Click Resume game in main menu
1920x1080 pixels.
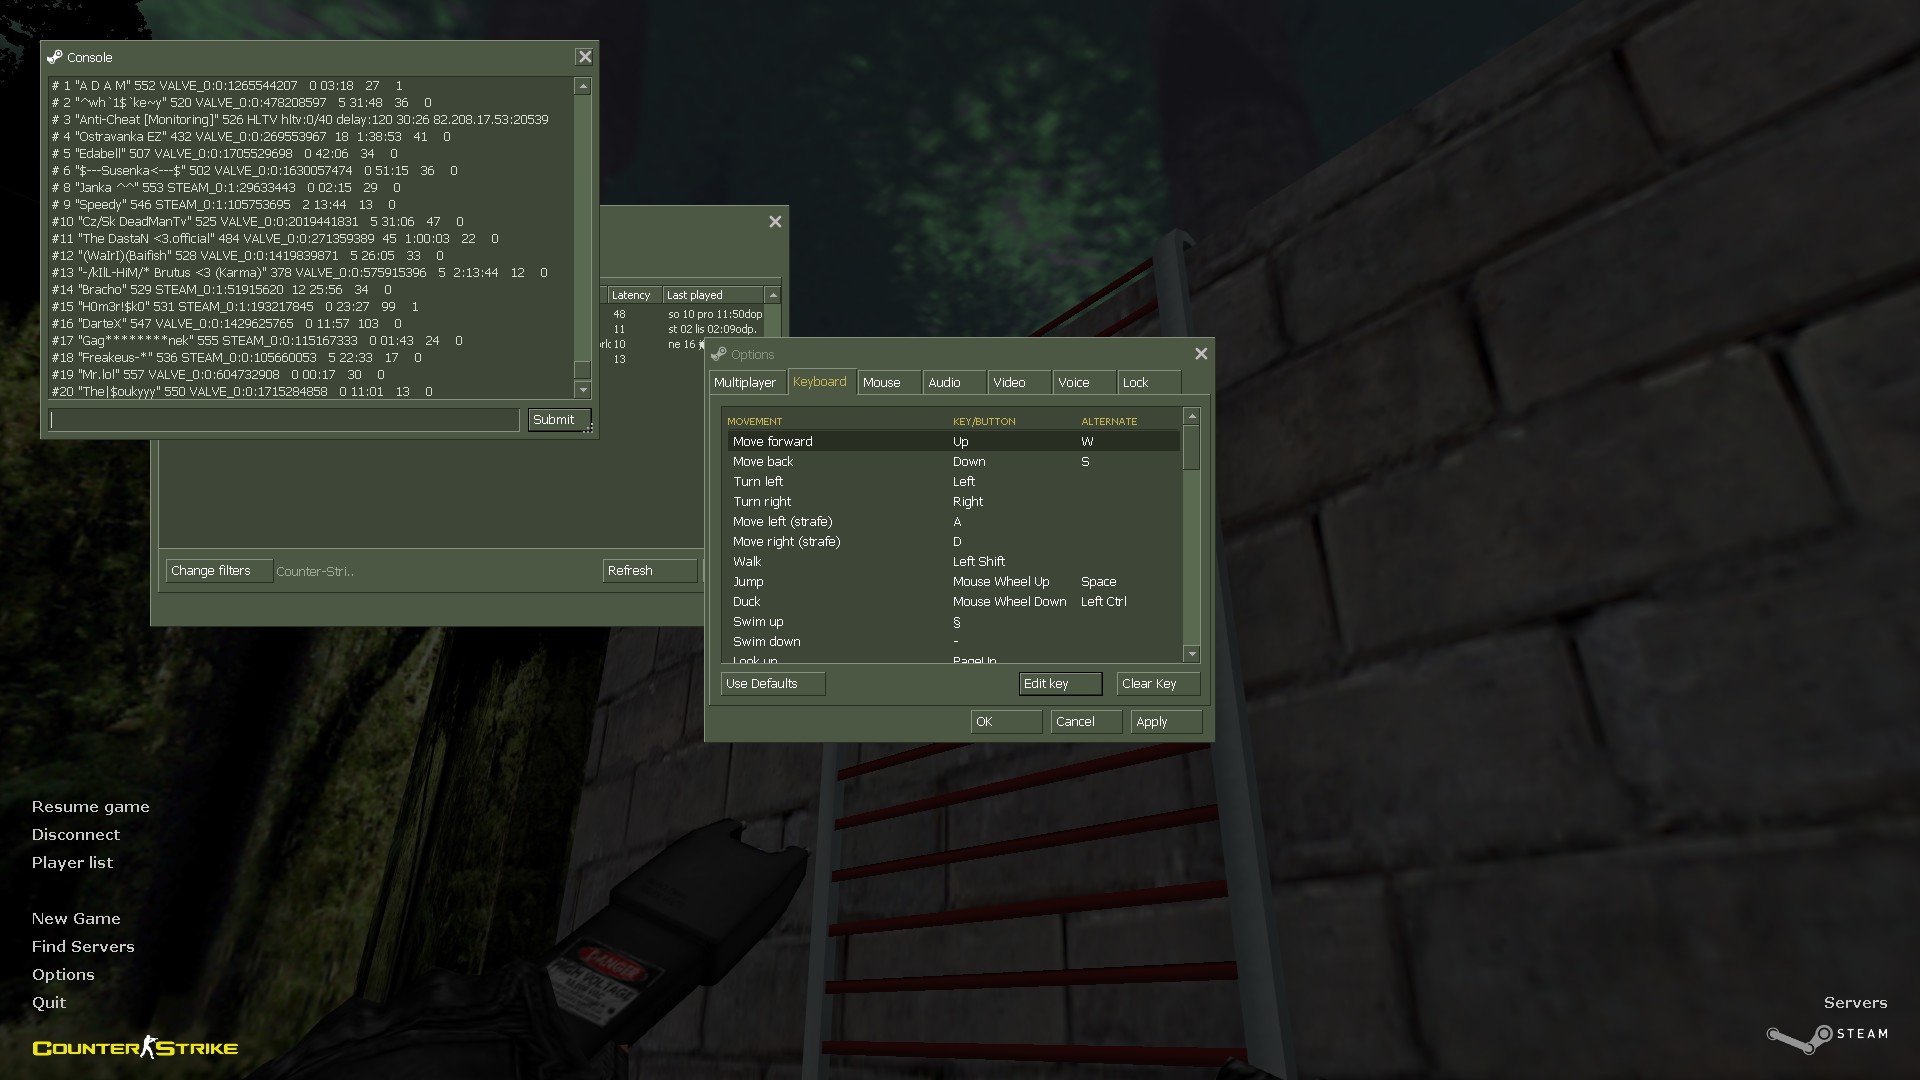click(90, 807)
